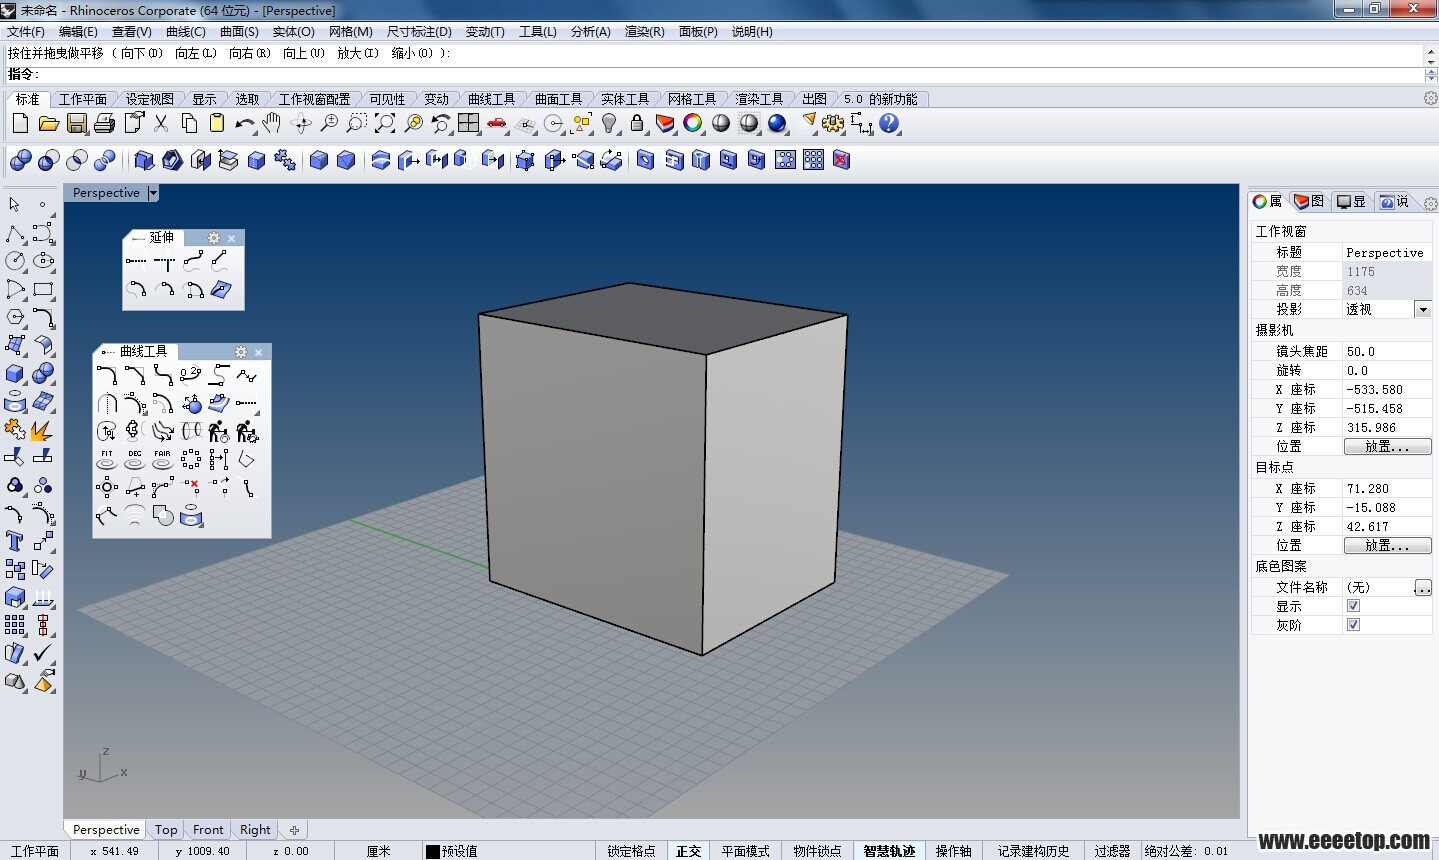Viewport: 1439px width, 860px height.
Task: Select the Polyline tool in the left sidebar
Action: click(15, 234)
